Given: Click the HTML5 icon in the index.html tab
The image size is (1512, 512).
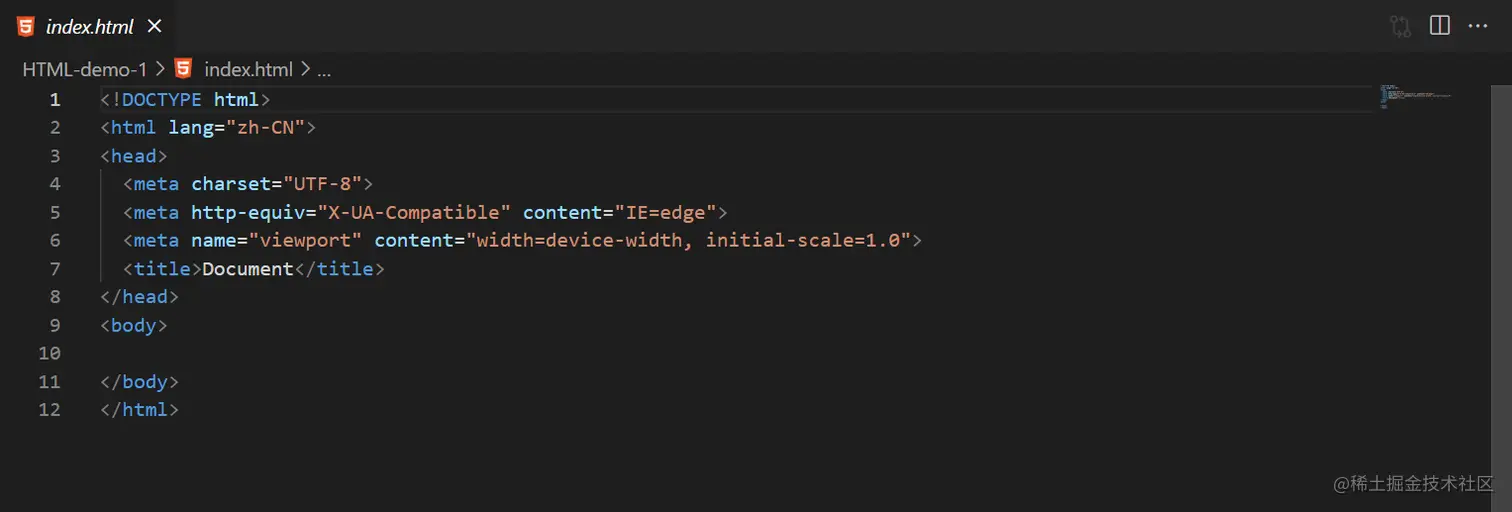Looking at the screenshot, I should point(25,27).
